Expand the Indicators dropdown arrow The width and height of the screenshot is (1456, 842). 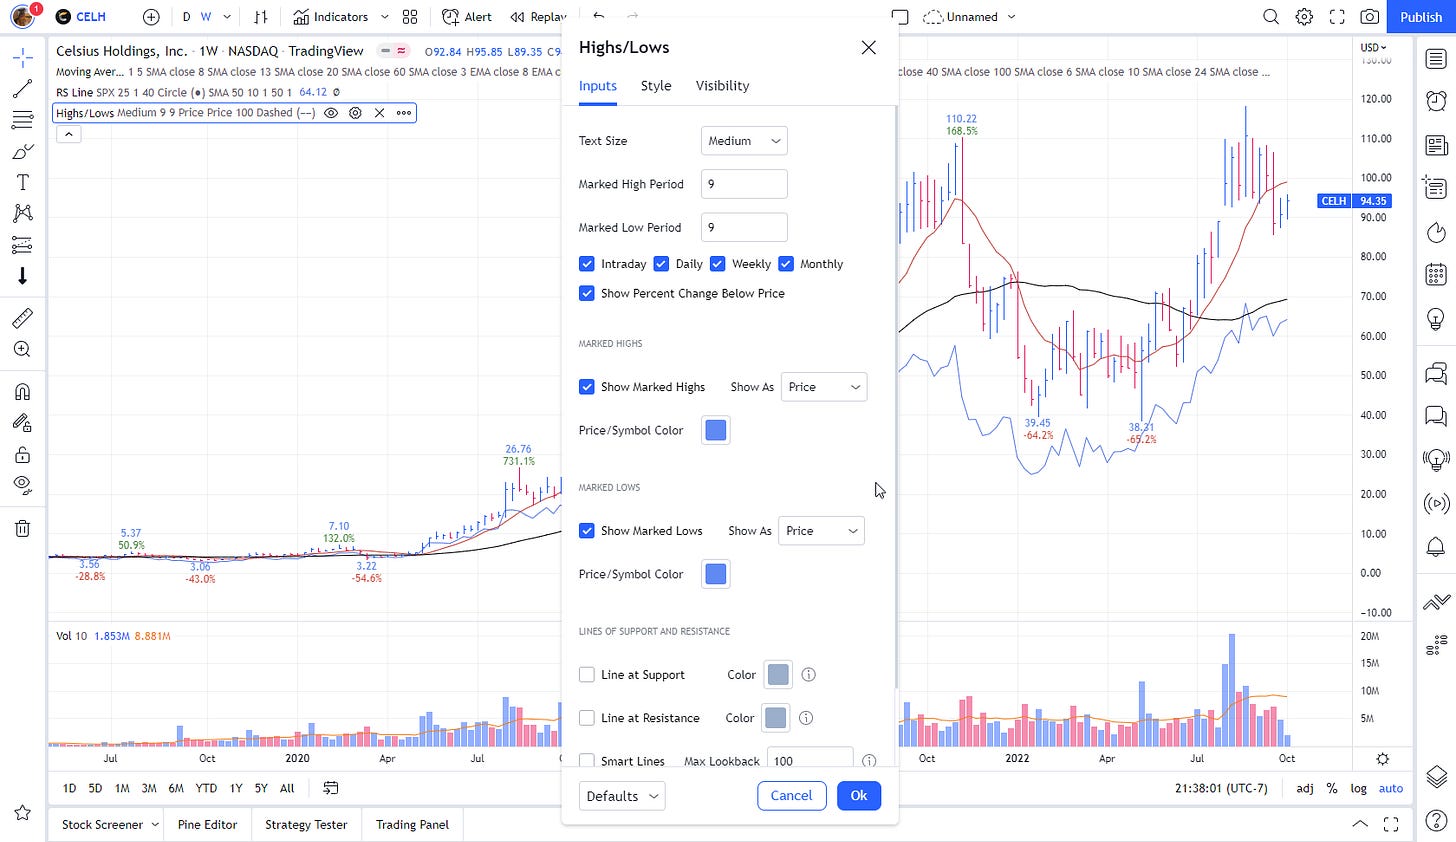coord(384,17)
